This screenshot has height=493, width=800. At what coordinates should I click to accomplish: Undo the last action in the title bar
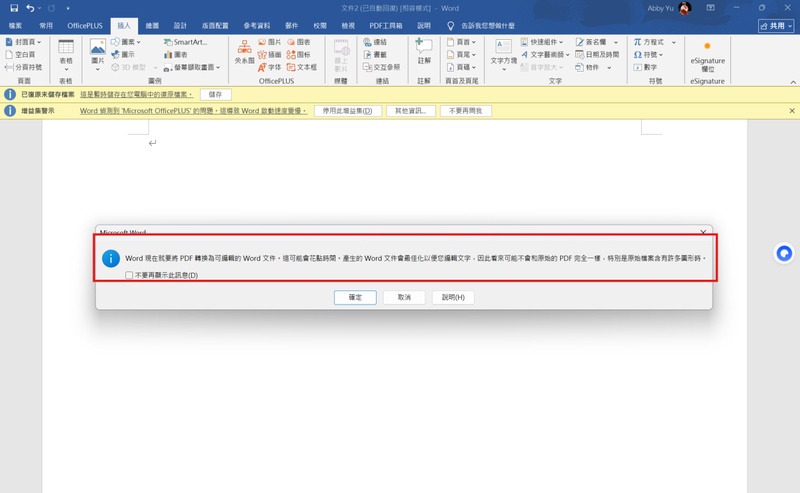pos(30,8)
